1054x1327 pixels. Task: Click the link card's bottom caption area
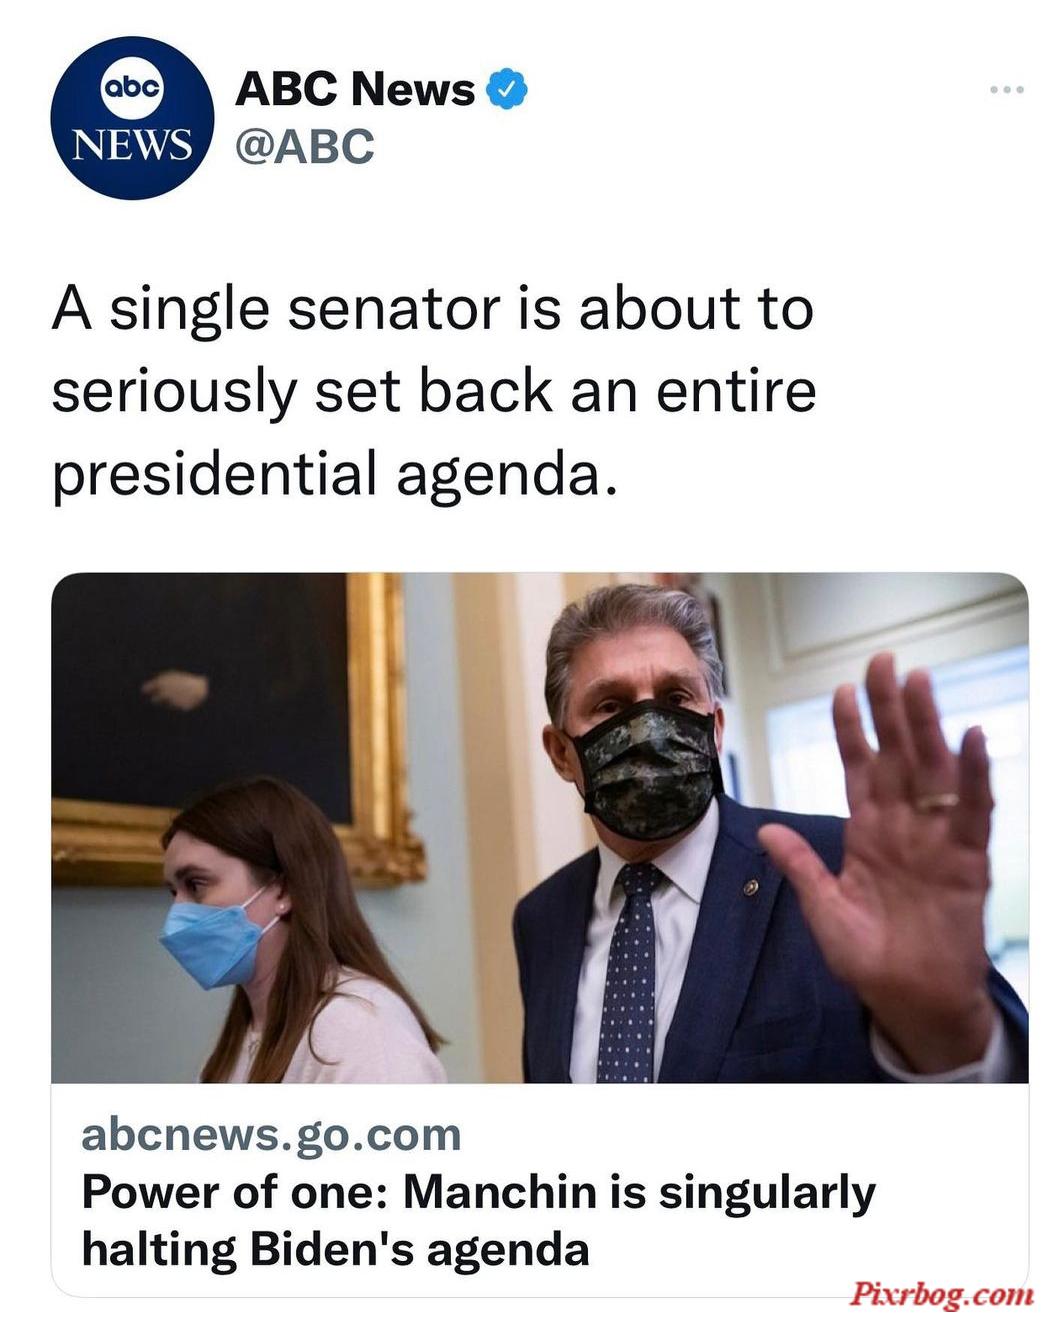point(540,1190)
